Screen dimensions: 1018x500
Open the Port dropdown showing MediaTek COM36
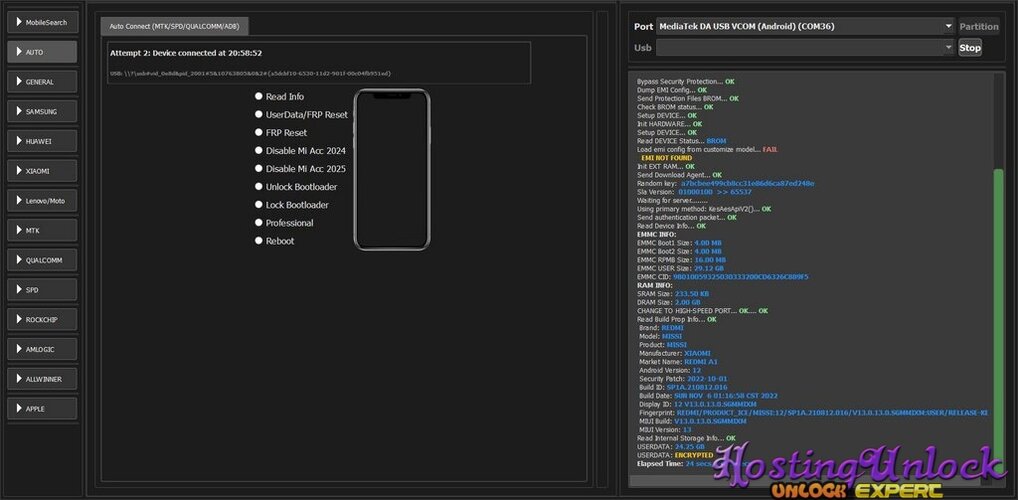(x=805, y=27)
